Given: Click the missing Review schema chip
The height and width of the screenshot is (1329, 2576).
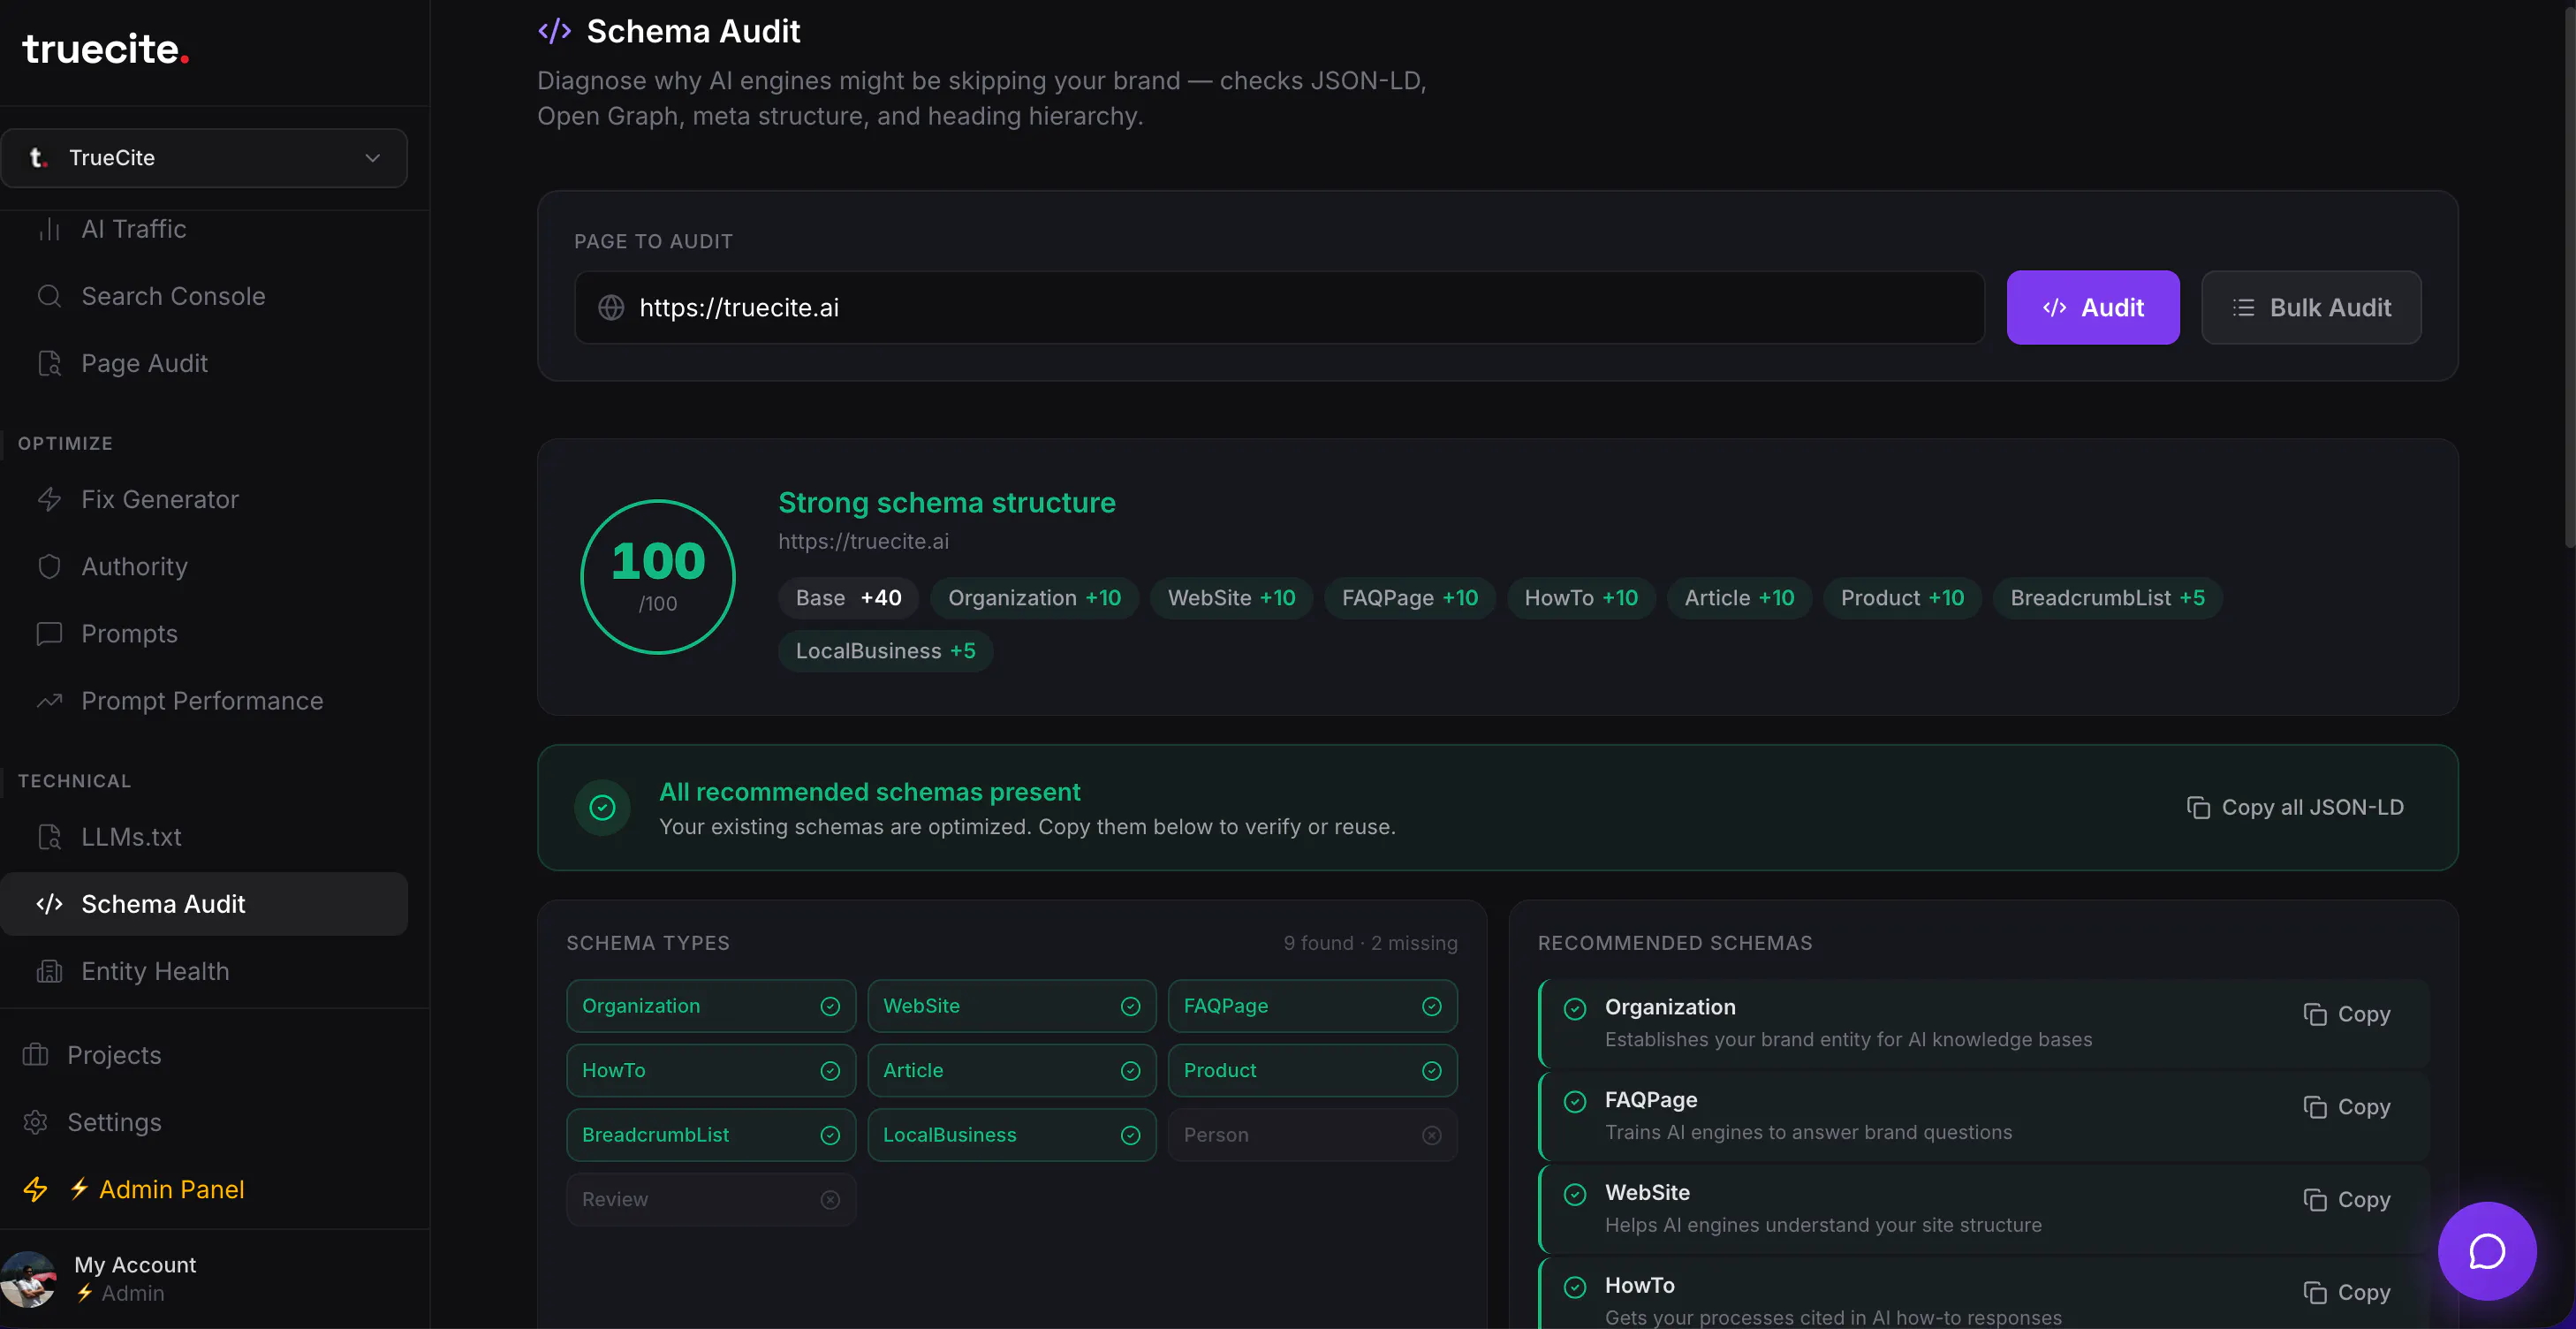Looking at the screenshot, I should [711, 1199].
